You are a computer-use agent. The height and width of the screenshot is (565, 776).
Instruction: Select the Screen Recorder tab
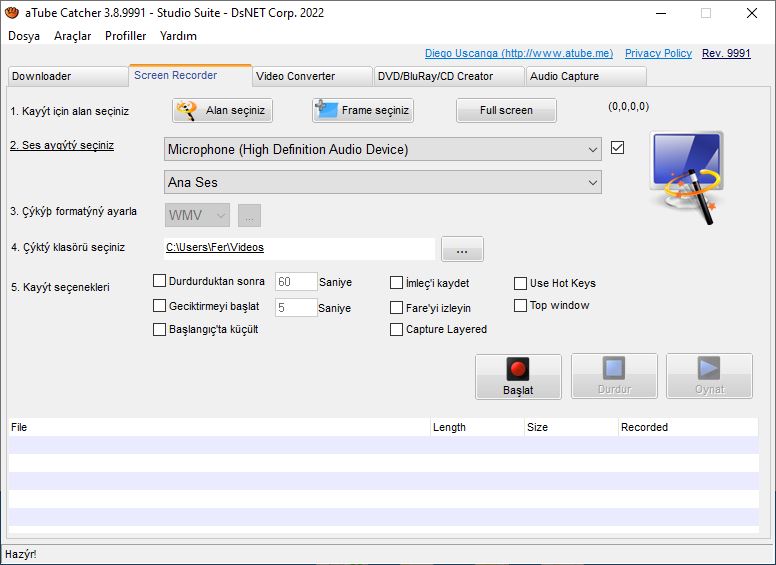point(191,75)
